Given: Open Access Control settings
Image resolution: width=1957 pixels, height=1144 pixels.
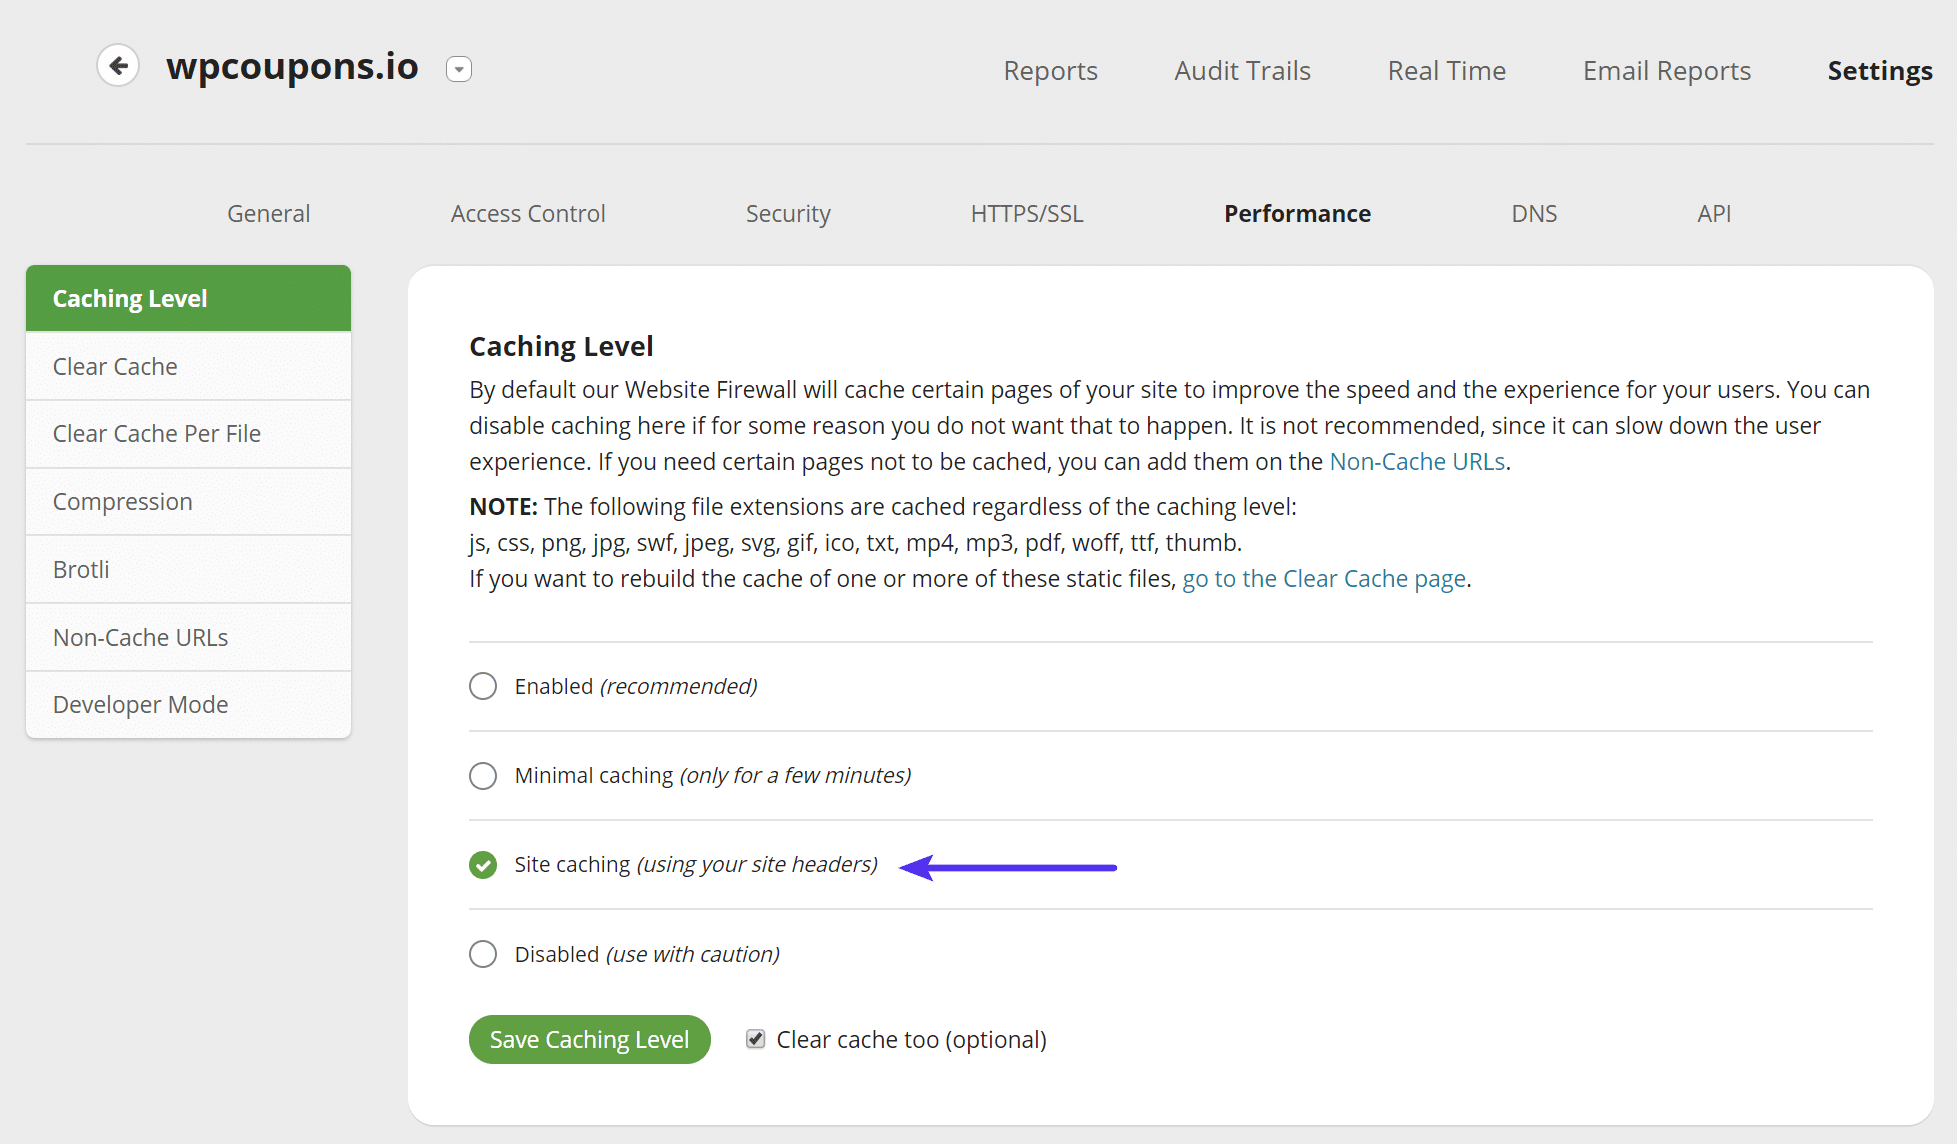Looking at the screenshot, I should tap(528, 212).
